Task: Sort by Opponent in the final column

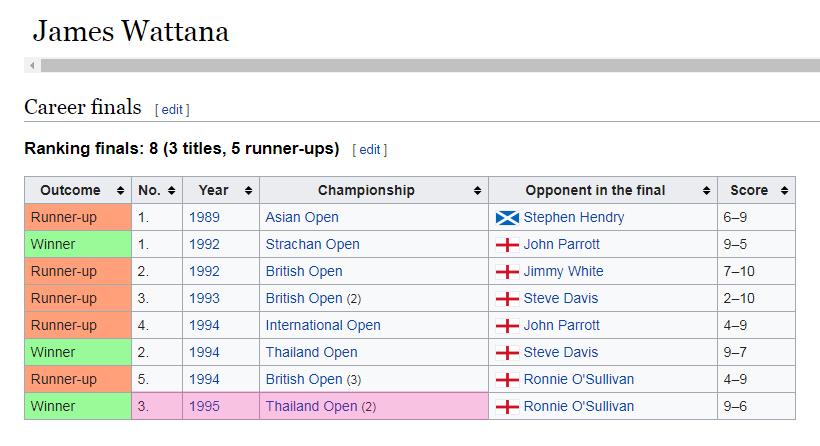Action: pyautogui.click(x=706, y=190)
